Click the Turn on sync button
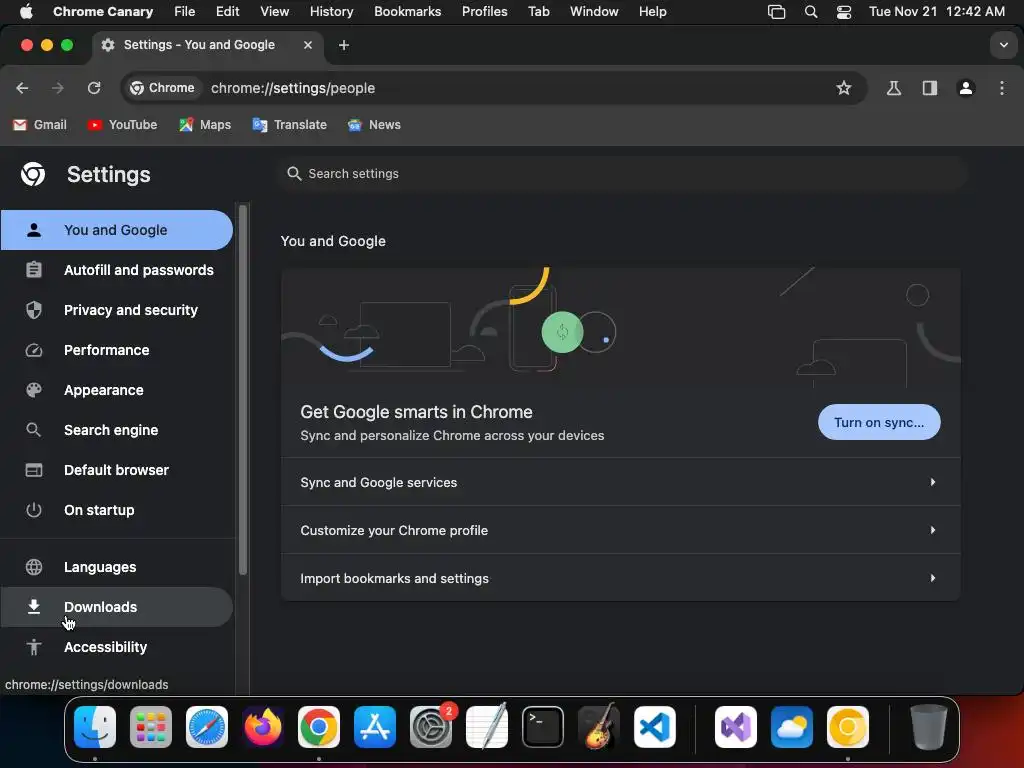This screenshot has width=1024, height=768. [x=879, y=423]
